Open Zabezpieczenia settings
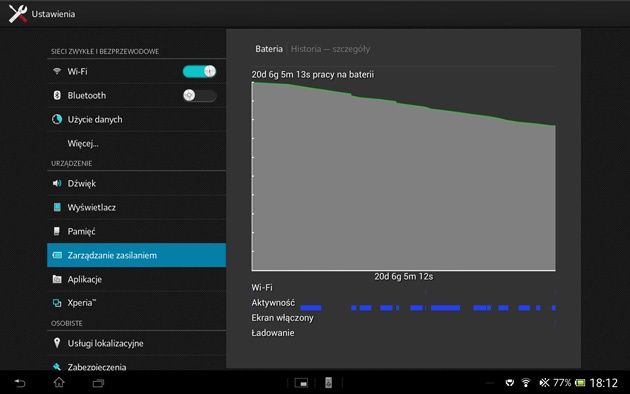The image size is (630, 394). [137, 364]
